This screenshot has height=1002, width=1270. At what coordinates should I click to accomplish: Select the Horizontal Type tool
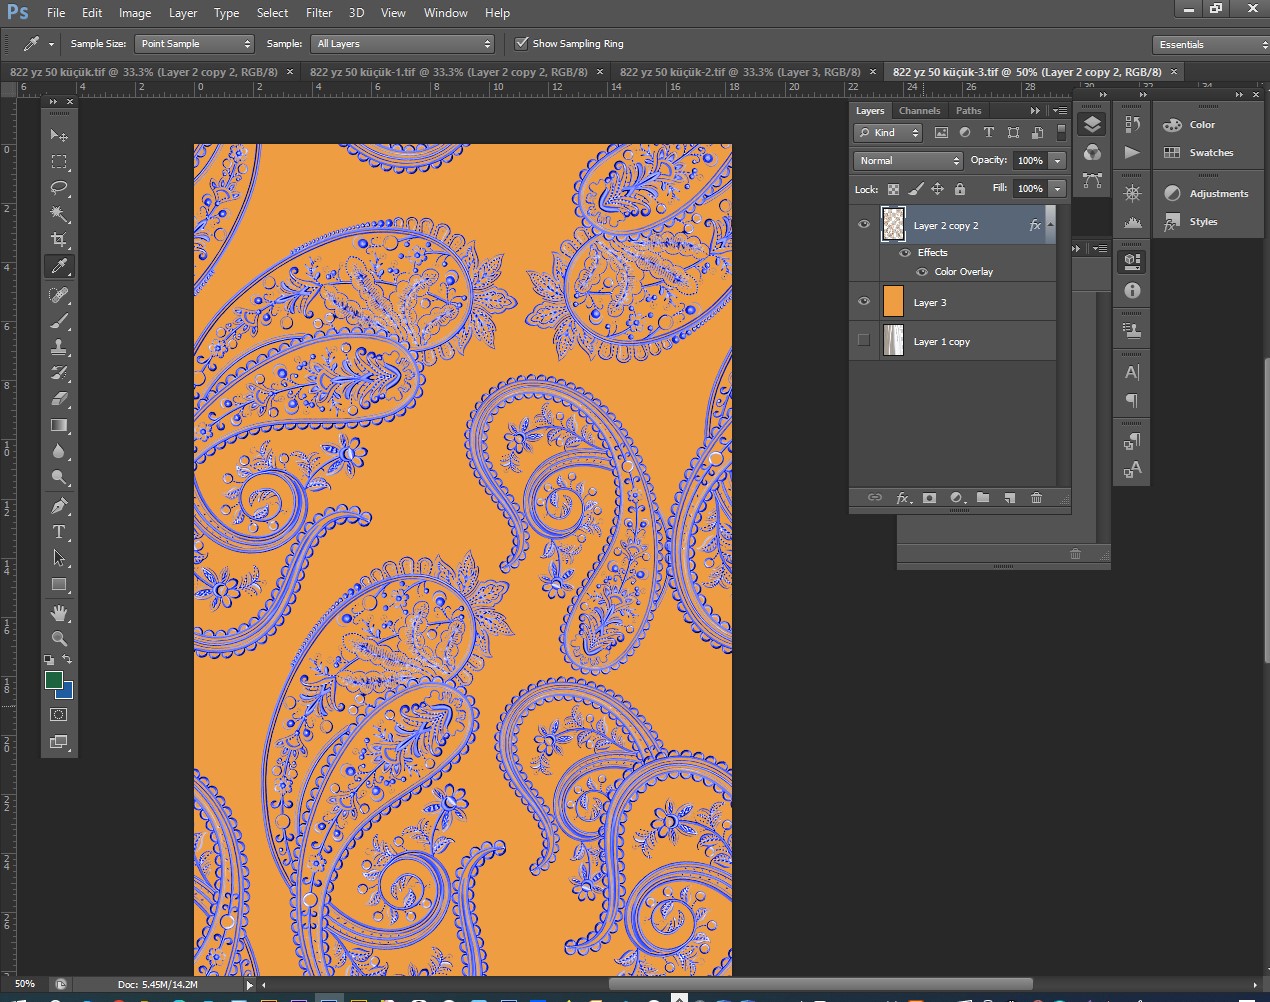pos(59,532)
